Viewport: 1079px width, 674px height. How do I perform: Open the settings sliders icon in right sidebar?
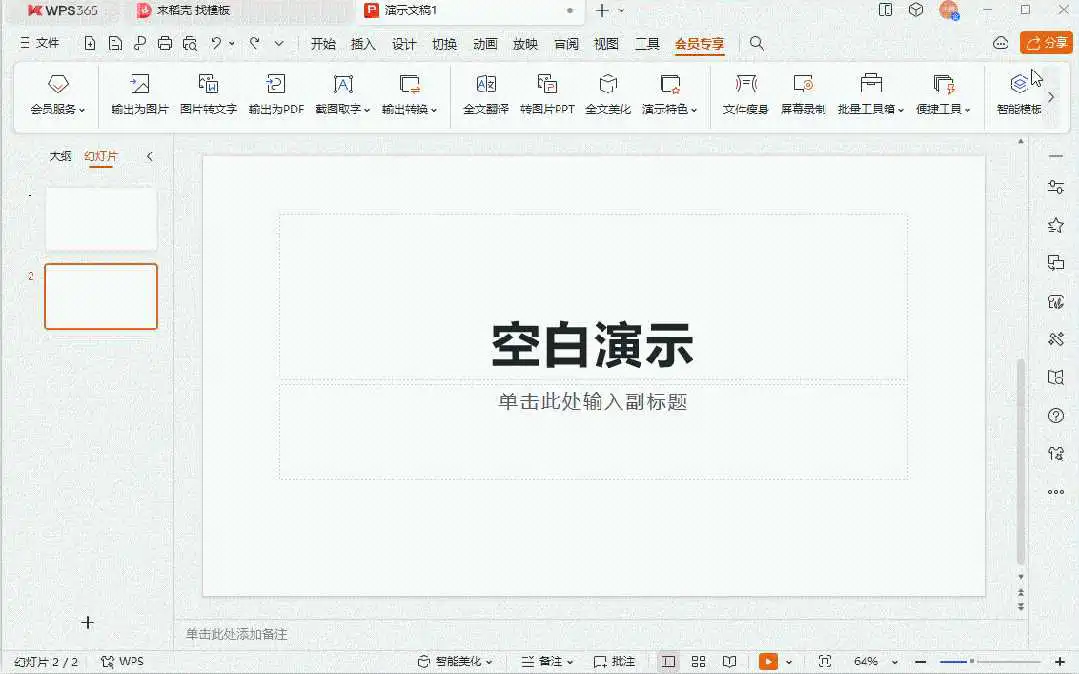point(1056,187)
